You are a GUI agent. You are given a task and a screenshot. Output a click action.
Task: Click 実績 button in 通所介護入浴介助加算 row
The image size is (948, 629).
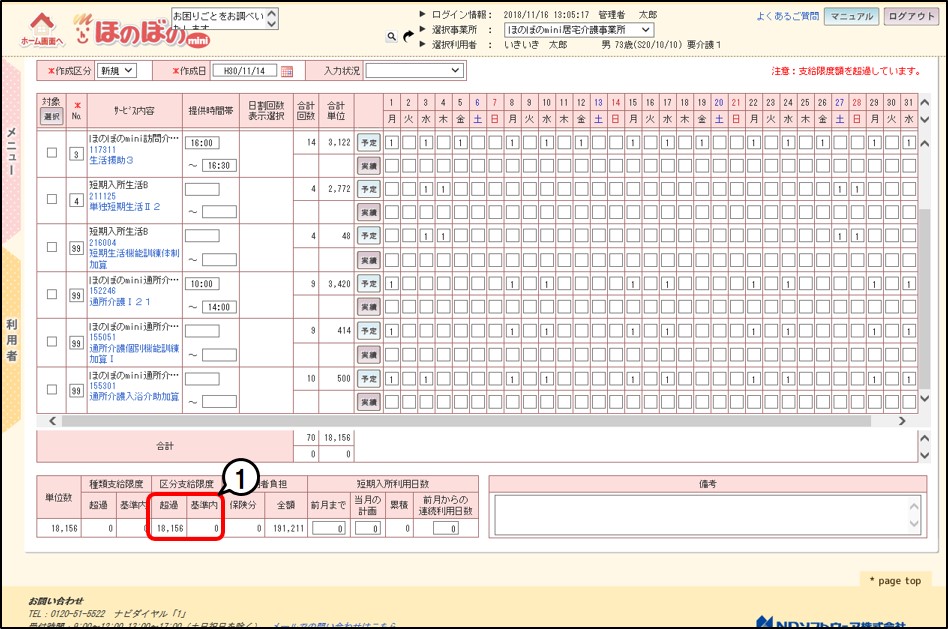click(369, 402)
